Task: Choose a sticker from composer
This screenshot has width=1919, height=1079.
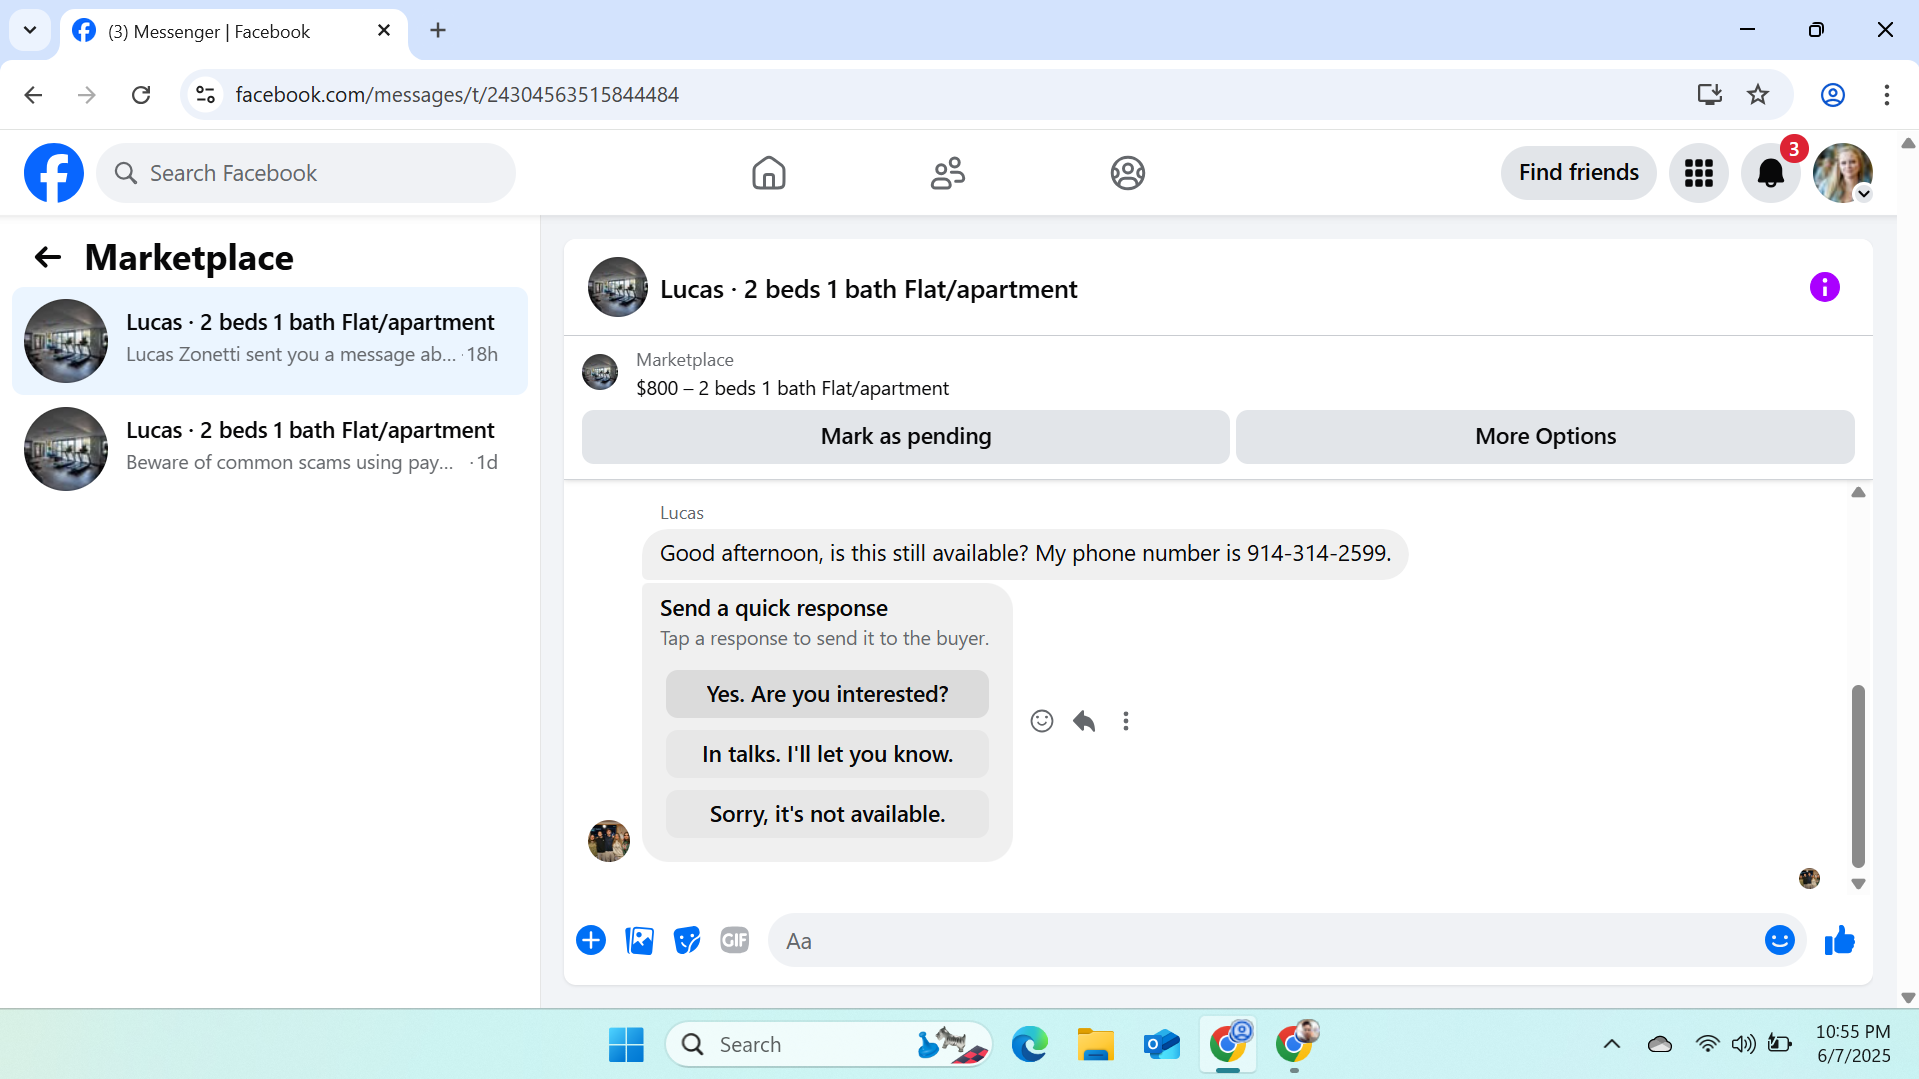Action: tap(687, 940)
